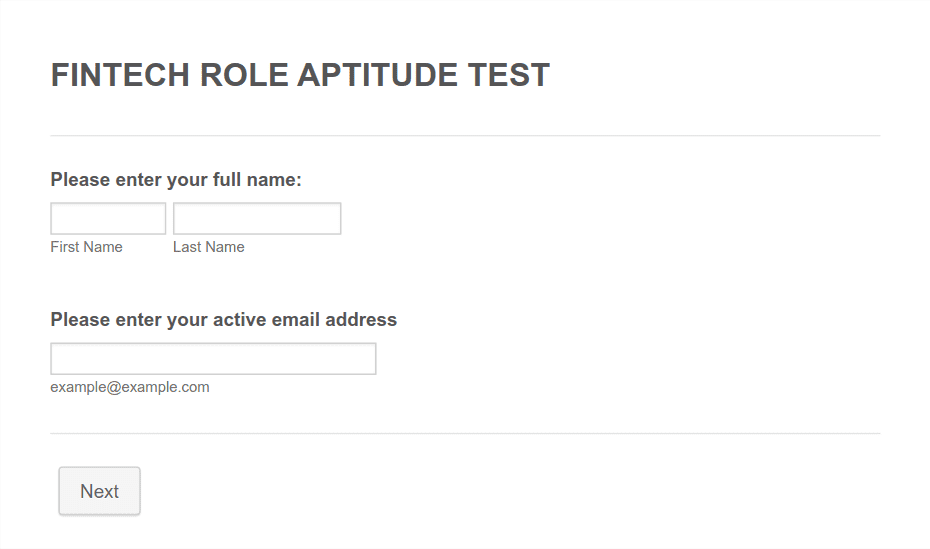930x549 pixels.
Task: Click the word 'APTITUDE' in the heading
Action: point(377,75)
